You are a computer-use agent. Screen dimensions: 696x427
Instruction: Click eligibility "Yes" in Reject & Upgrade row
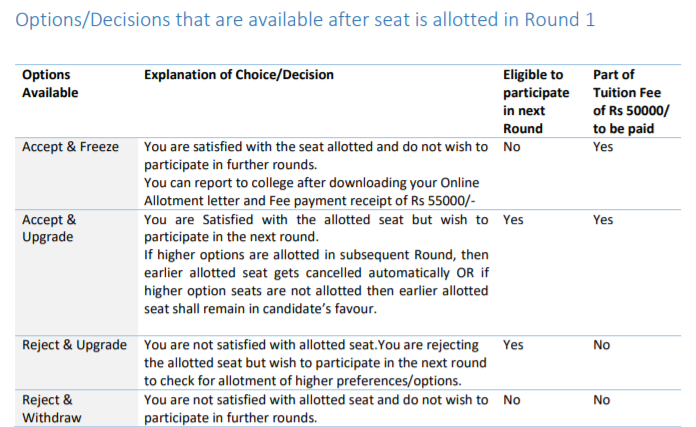(514, 345)
